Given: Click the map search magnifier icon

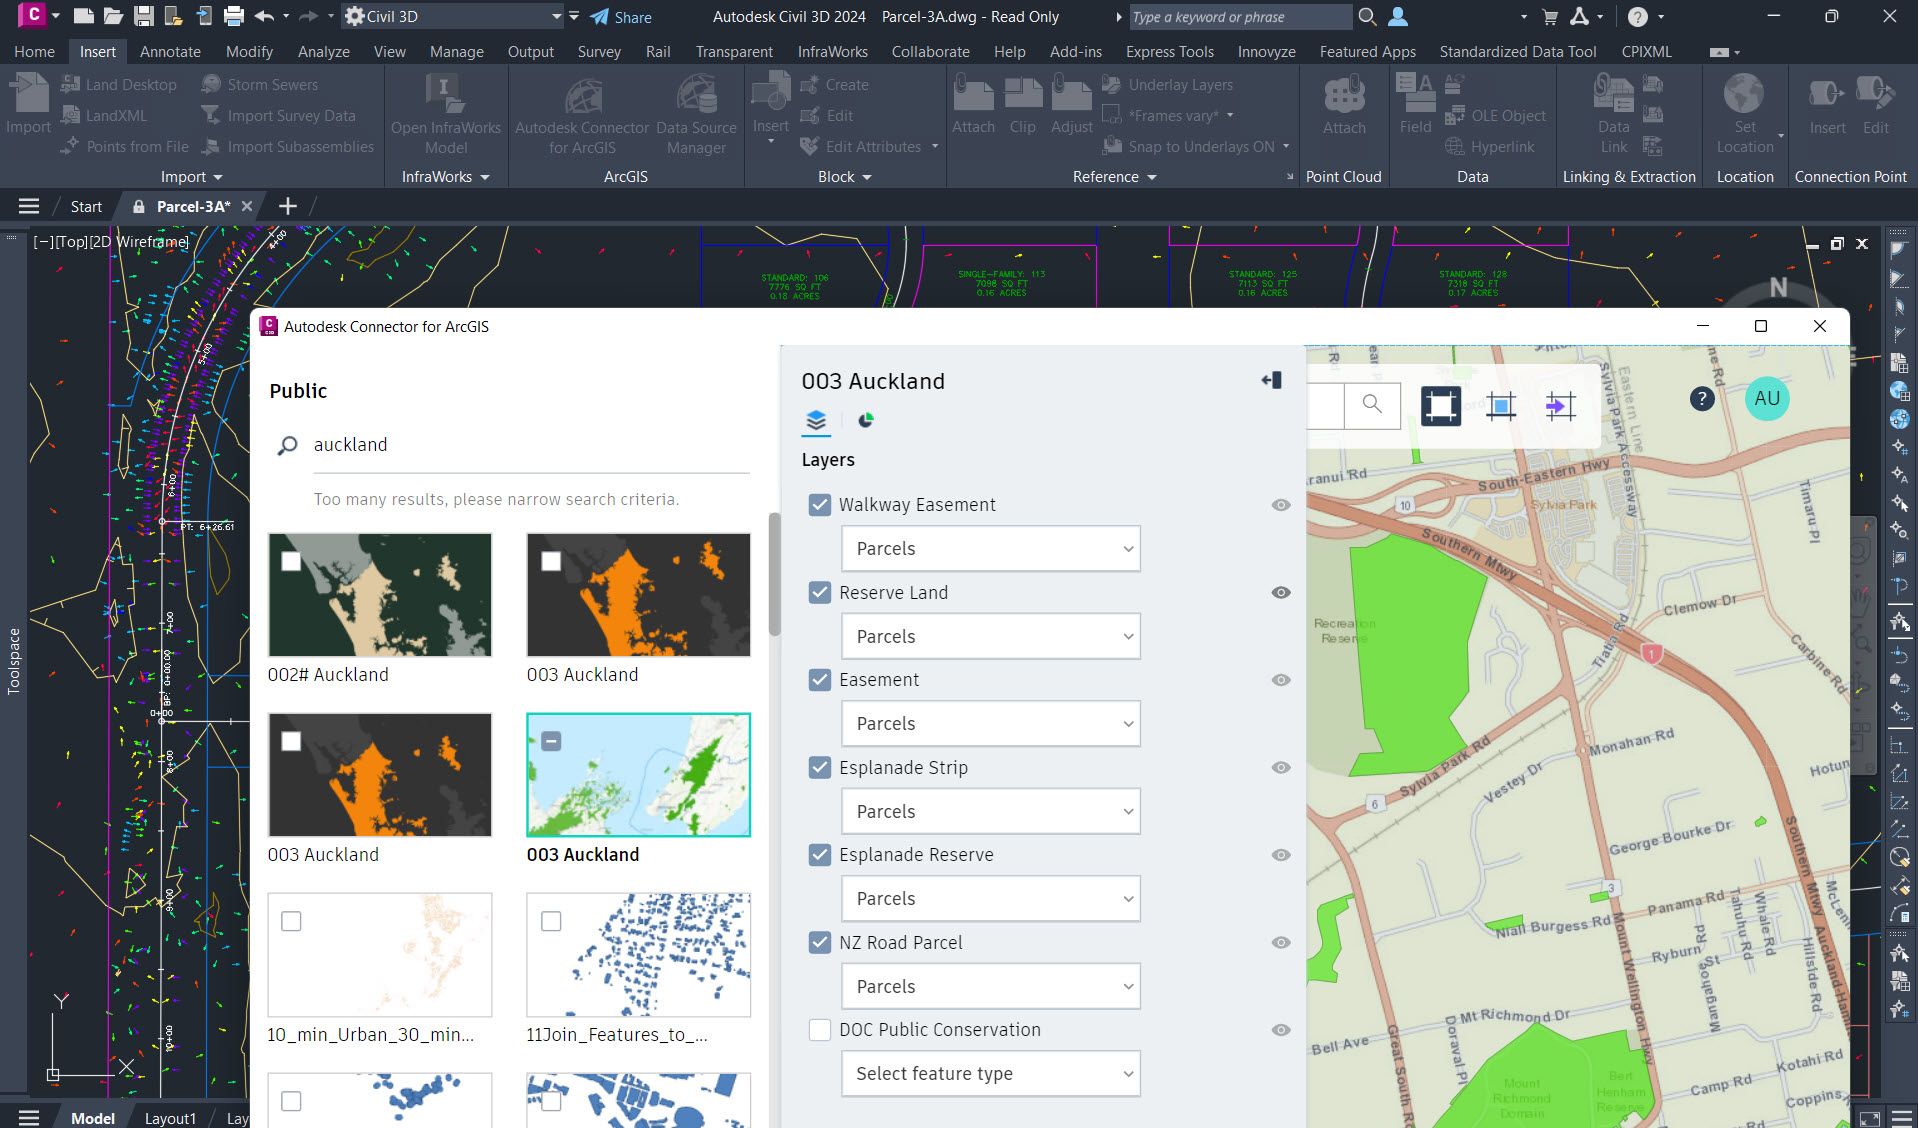Looking at the screenshot, I should (1372, 404).
